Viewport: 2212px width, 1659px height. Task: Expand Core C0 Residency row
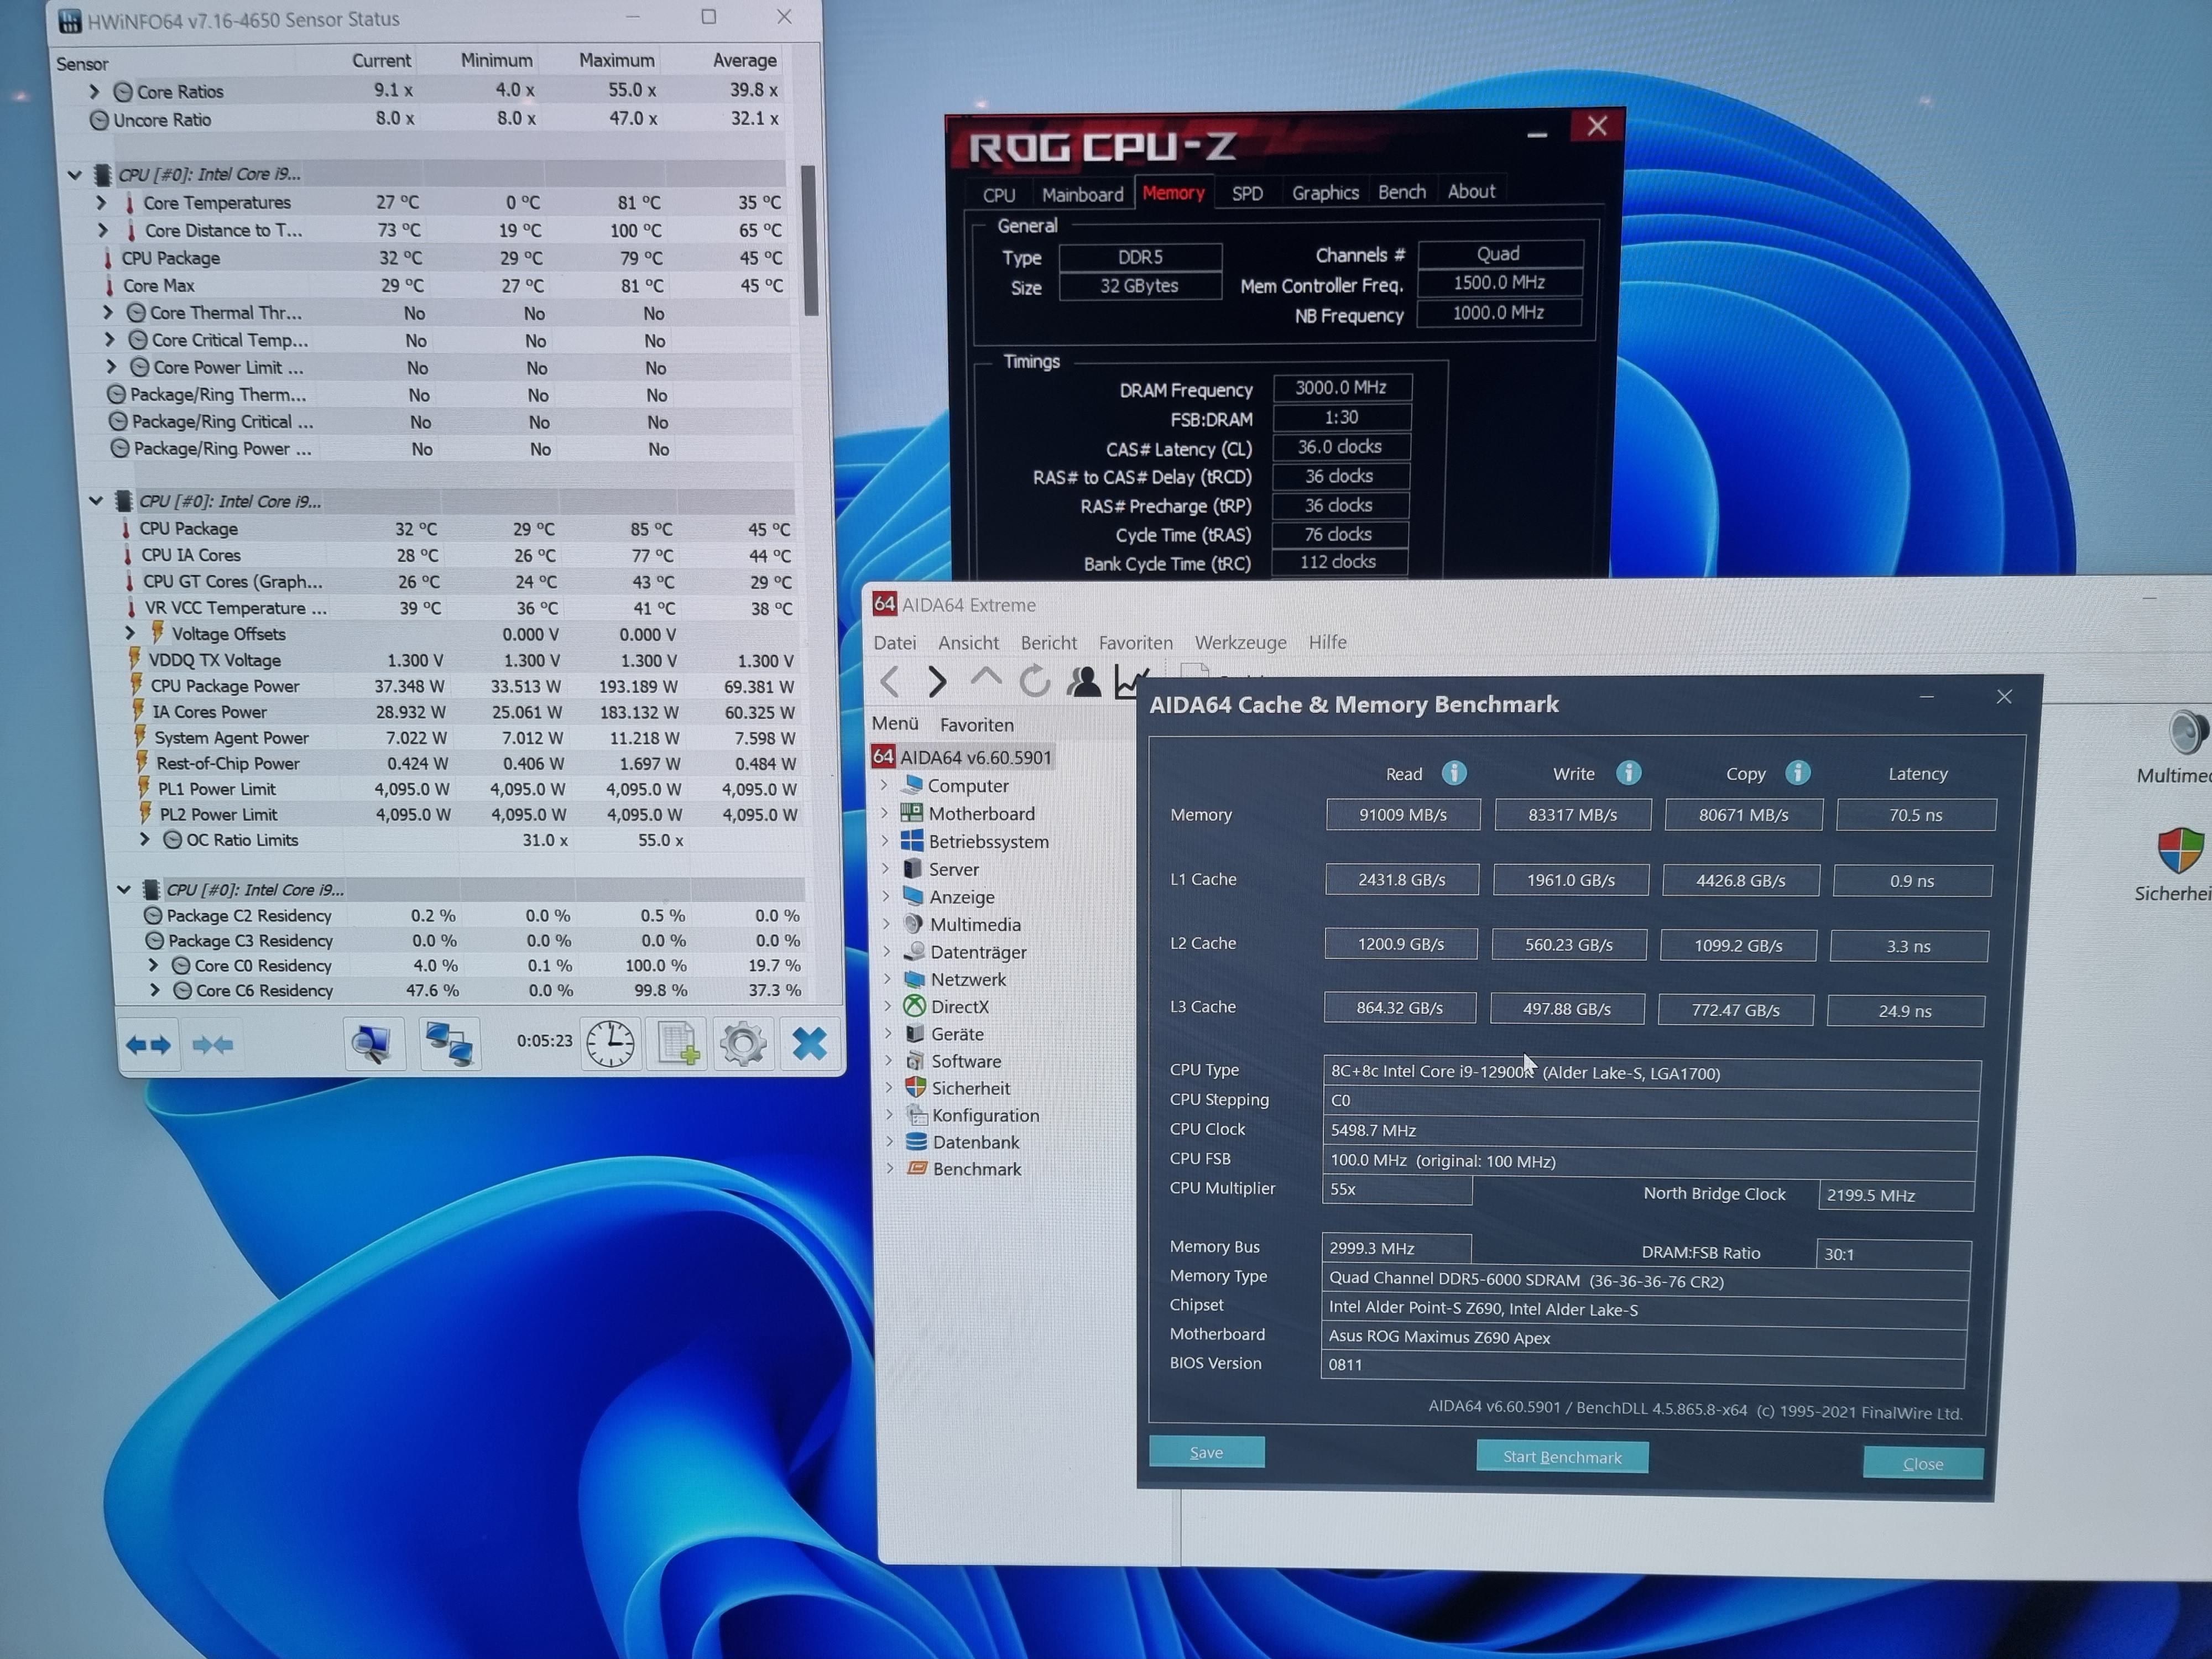click(153, 965)
